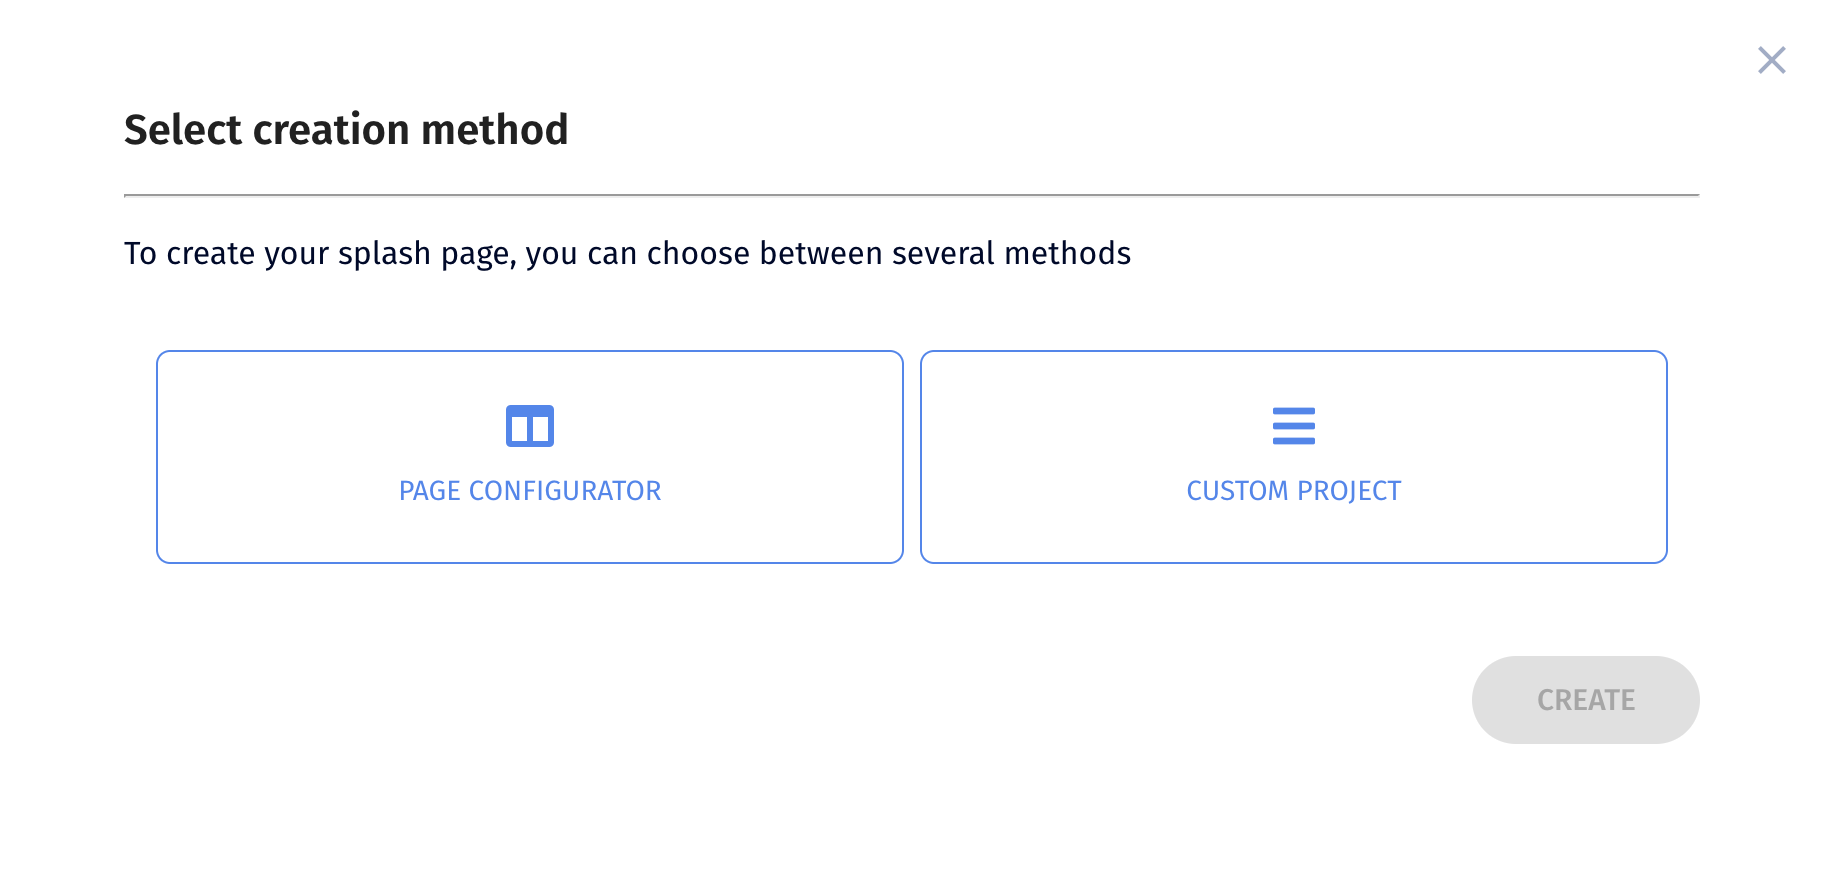Image resolution: width=1828 pixels, height=890 pixels.
Task: Click the two-column layout icon
Action: [x=530, y=426]
